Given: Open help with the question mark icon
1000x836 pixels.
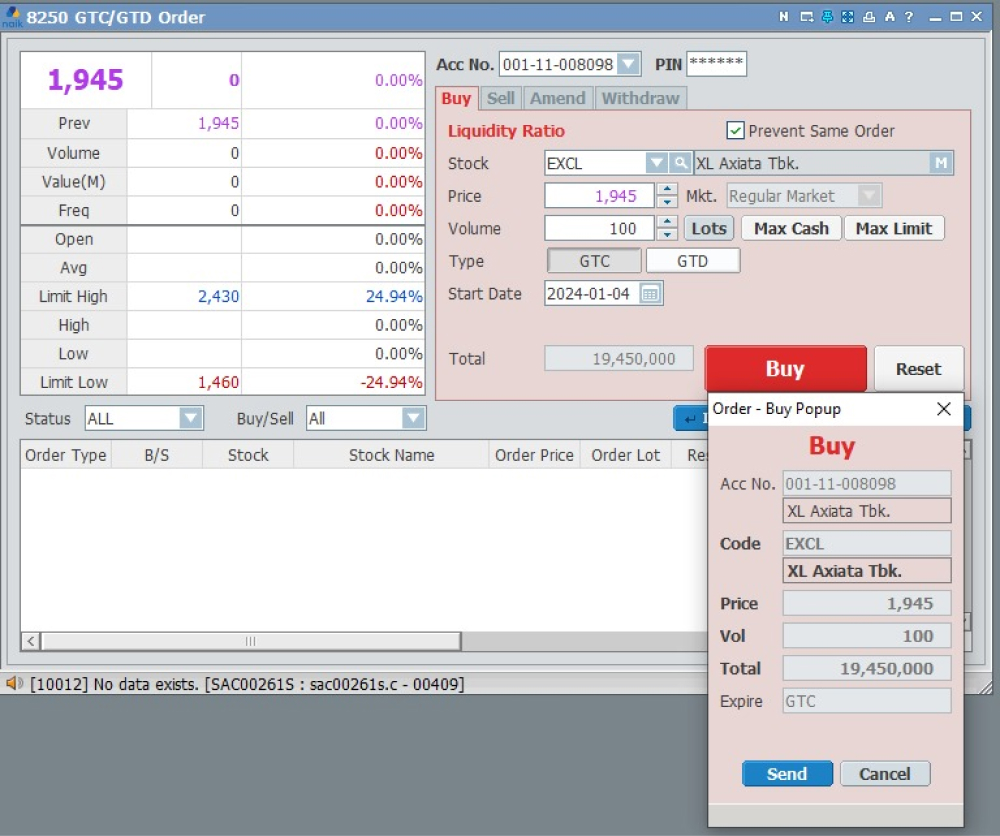Looking at the screenshot, I should 909,17.
